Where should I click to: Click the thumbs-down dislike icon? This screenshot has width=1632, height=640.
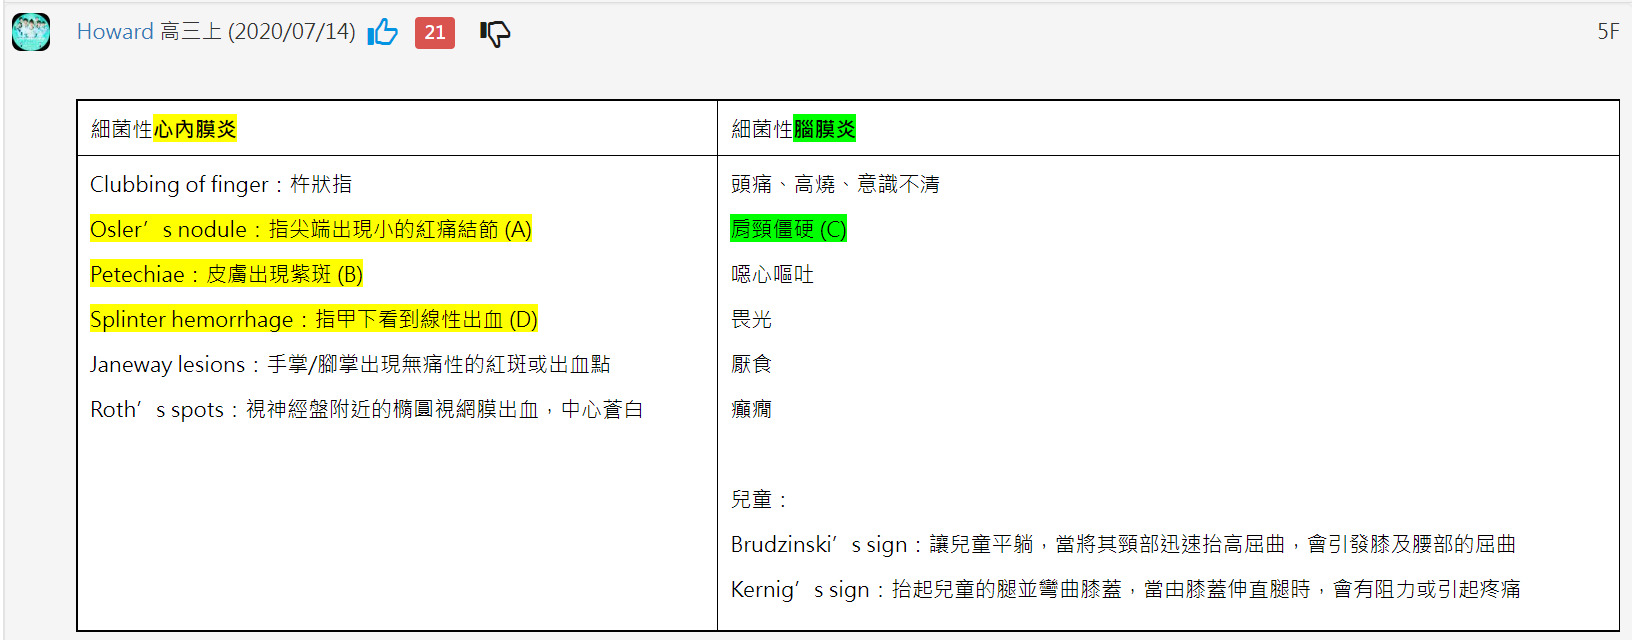[x=494, y=33]
